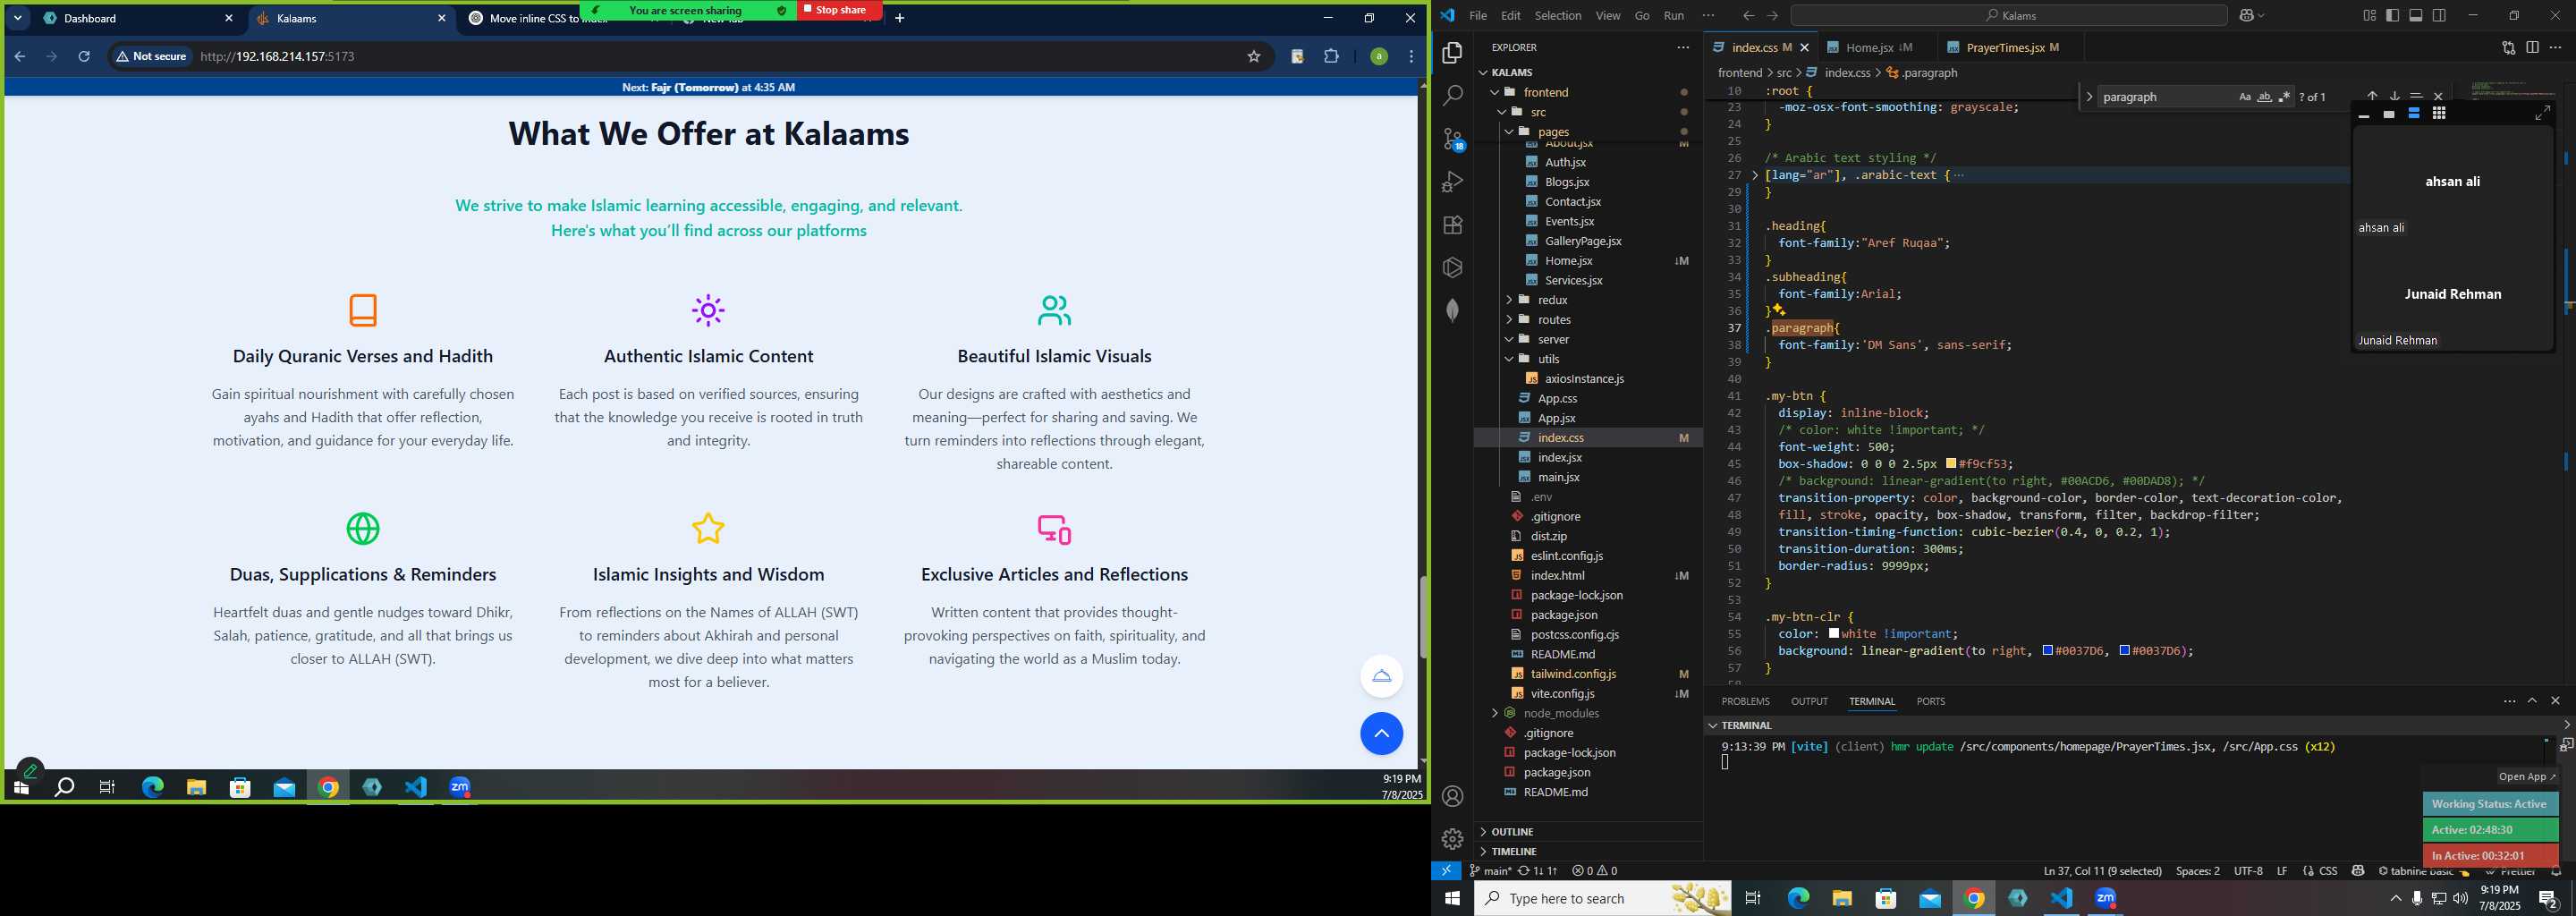Viewport: 2576px width, 916px height.
Task: Open the MongoDB leaf icon view
Action: click(x=1452, y=311)
